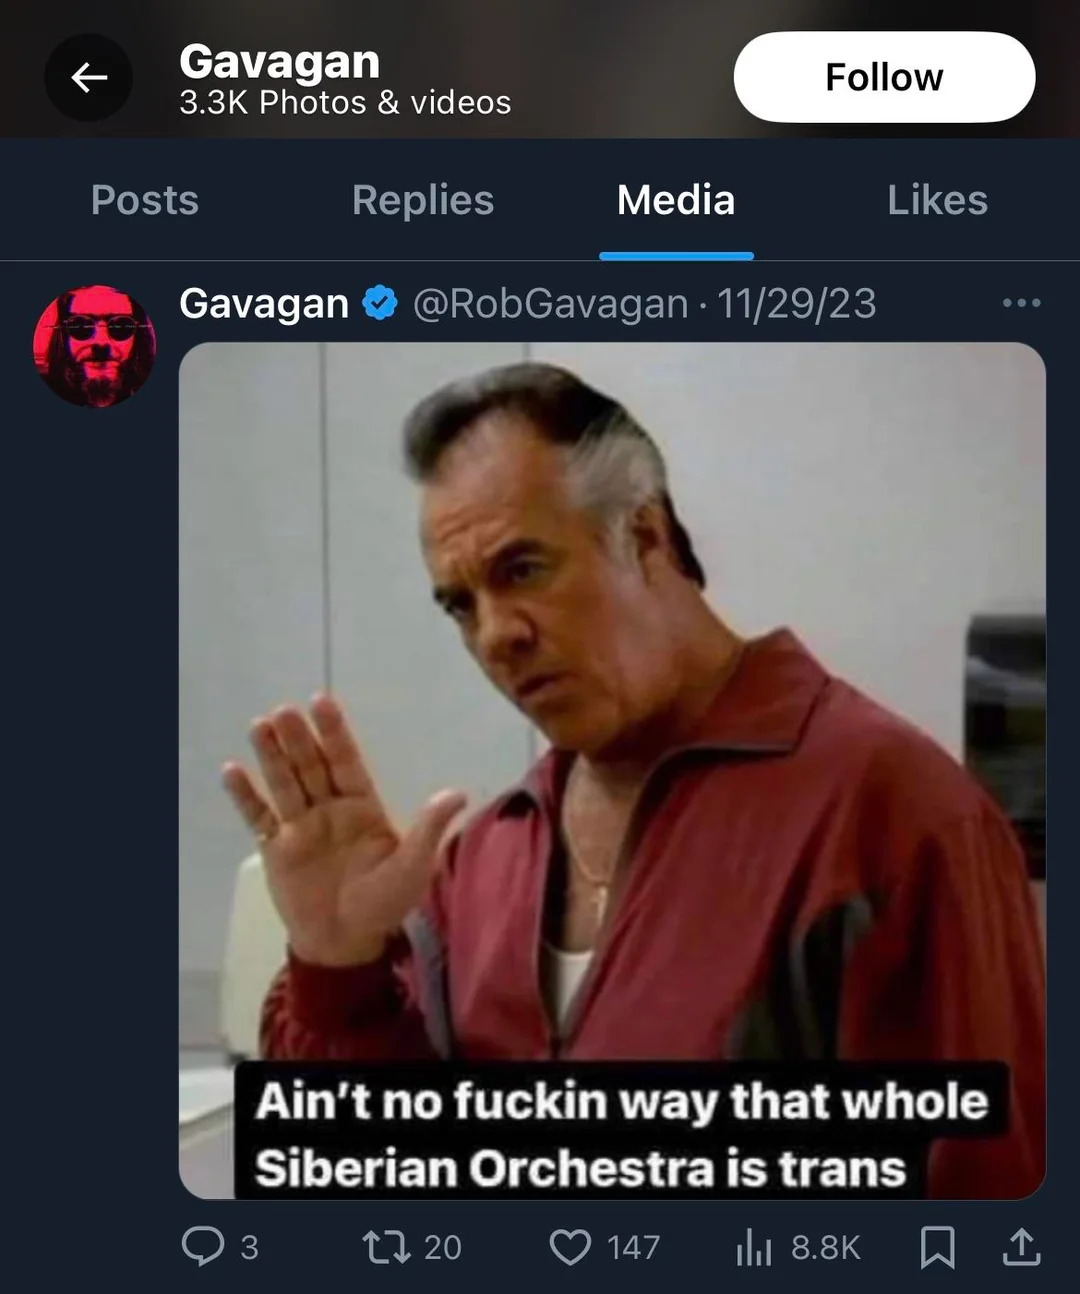Tap the '3.3K Photos & videos' header subtitle

(345, 102)
